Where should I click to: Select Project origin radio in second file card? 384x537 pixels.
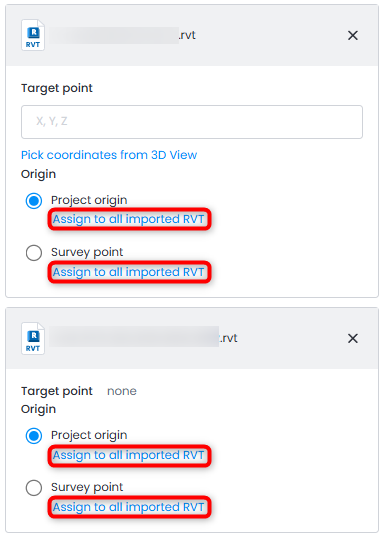(x=34, y=436)
